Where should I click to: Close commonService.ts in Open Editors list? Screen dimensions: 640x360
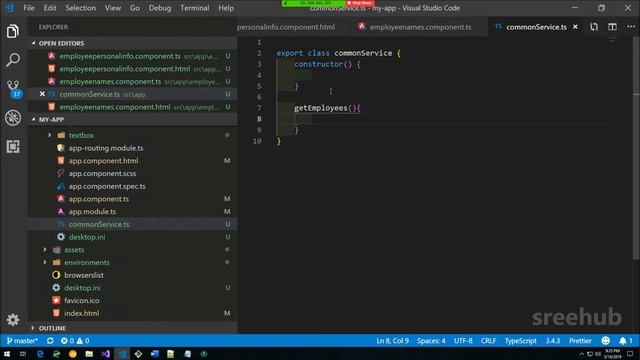(42, 94)
